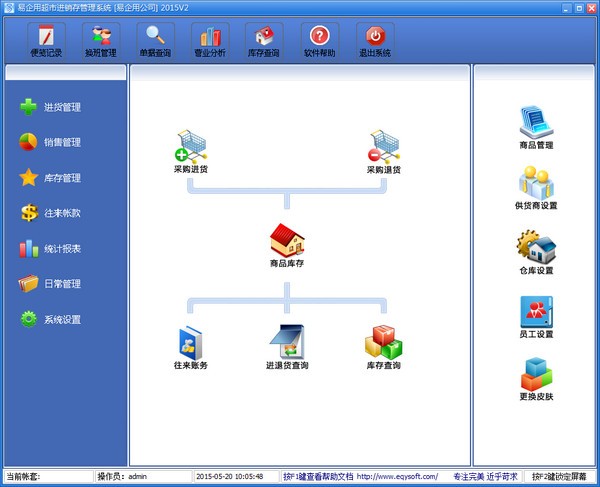
Task: Select 统计报表 in sidebar
Action: point(50,249)
